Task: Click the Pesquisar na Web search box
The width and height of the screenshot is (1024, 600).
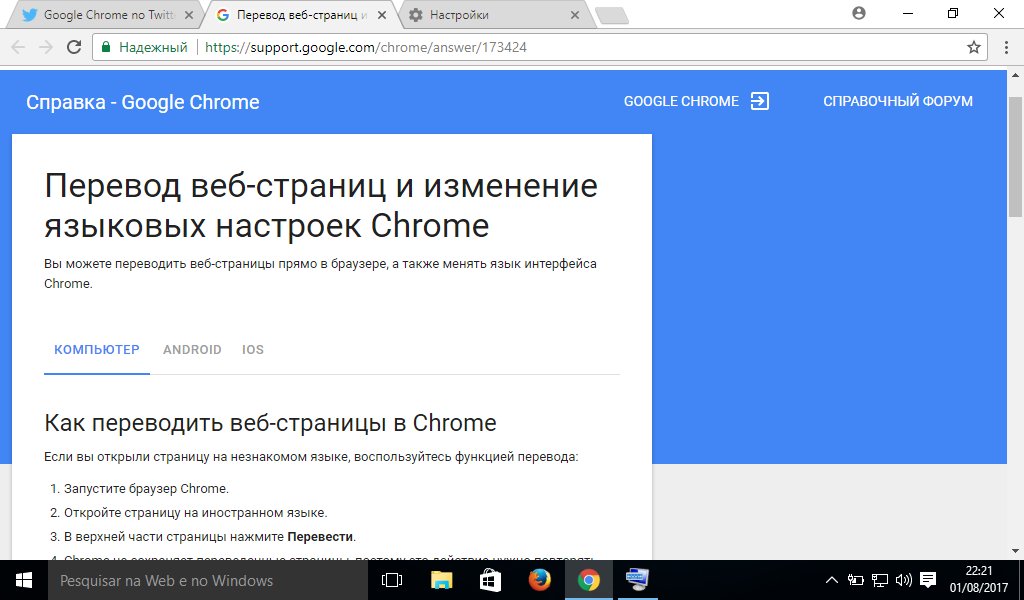Action: click(208, 580)
